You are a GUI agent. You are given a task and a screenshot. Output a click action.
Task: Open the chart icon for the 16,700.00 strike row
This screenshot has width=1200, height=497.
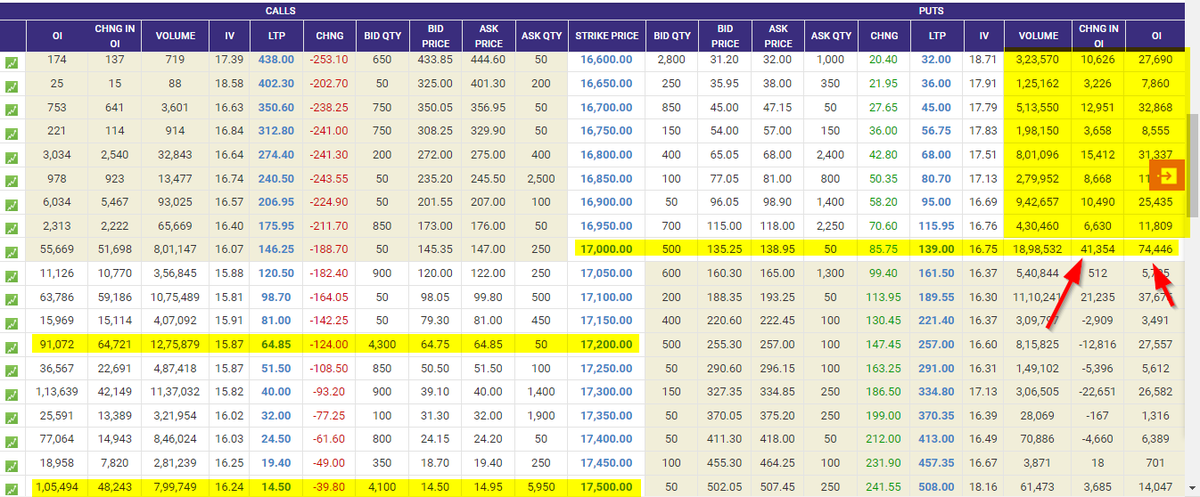coord(12,109)
